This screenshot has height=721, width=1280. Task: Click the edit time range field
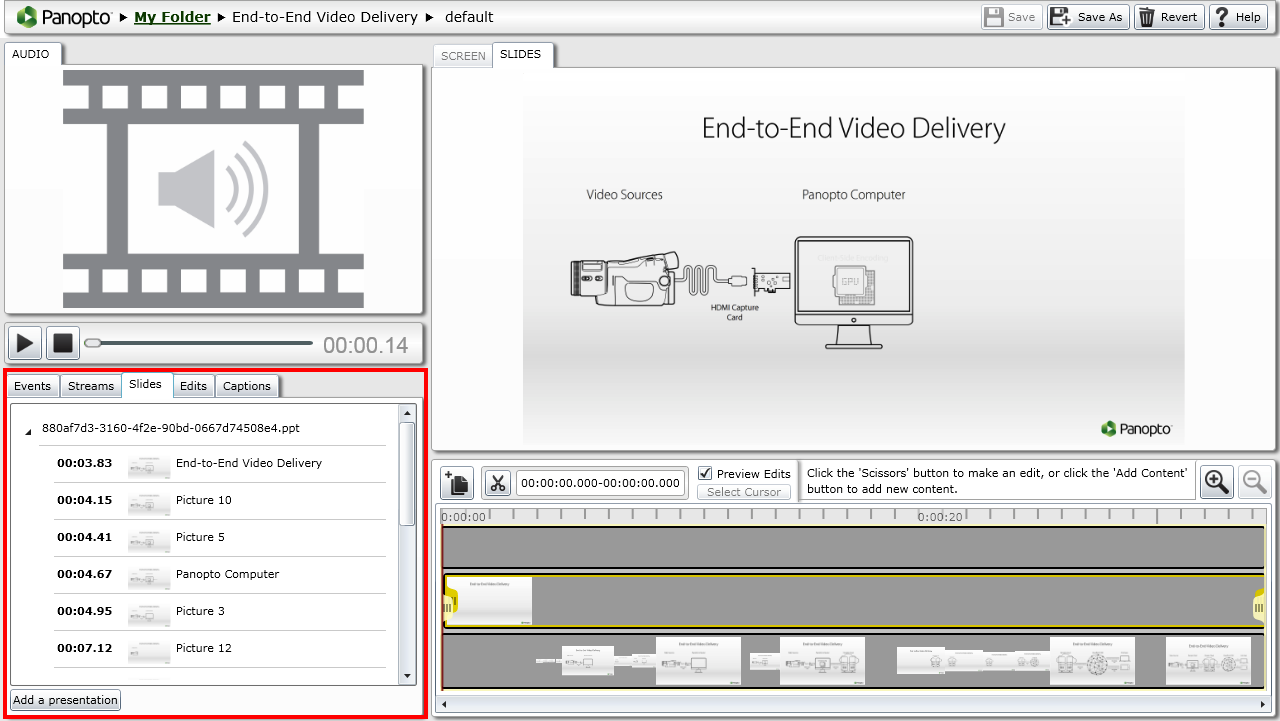(601, 483)
